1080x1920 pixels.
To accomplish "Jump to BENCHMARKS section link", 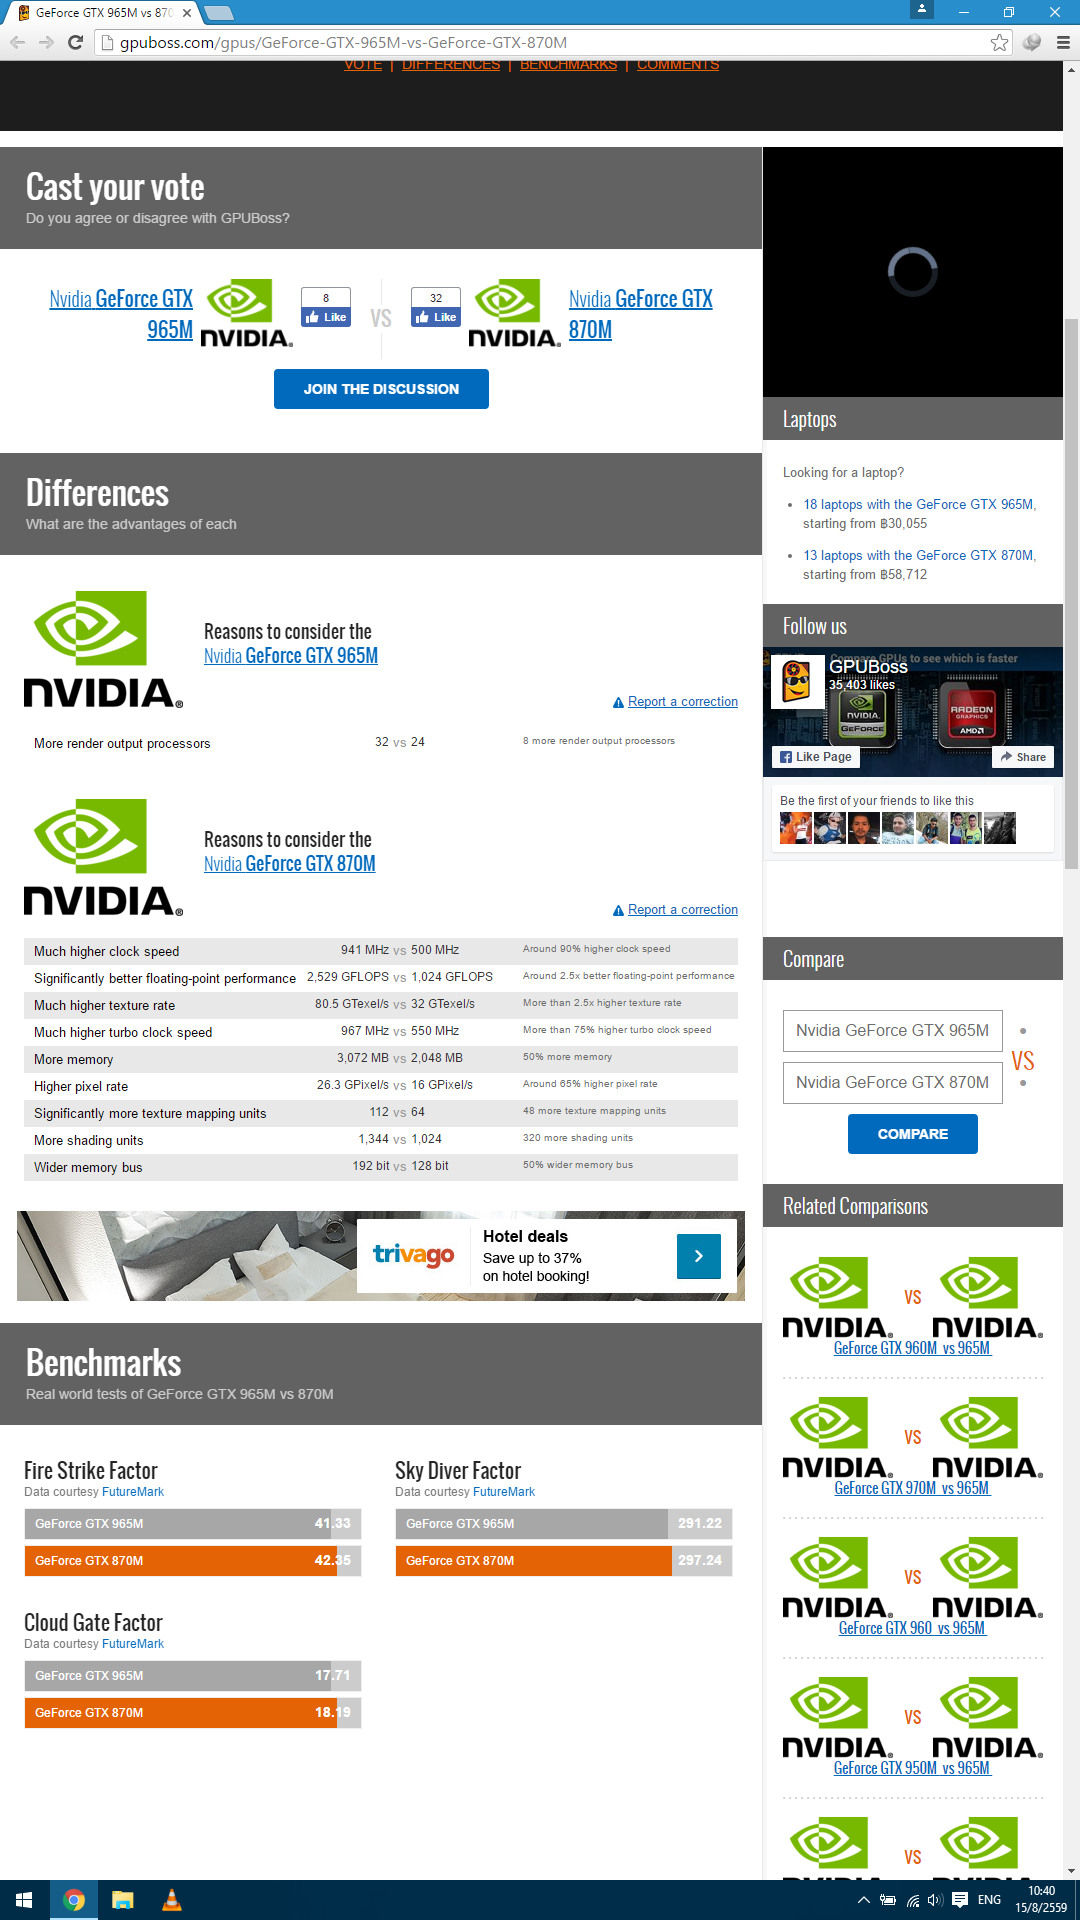I will click(568, 65).
